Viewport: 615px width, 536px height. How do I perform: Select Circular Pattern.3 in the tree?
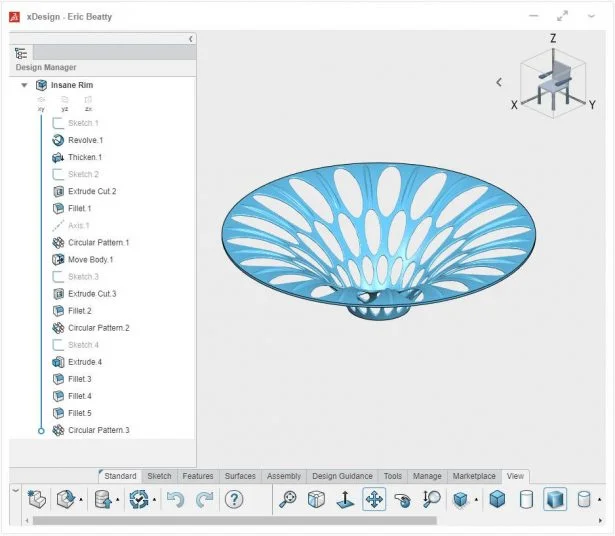pos(98,430)
